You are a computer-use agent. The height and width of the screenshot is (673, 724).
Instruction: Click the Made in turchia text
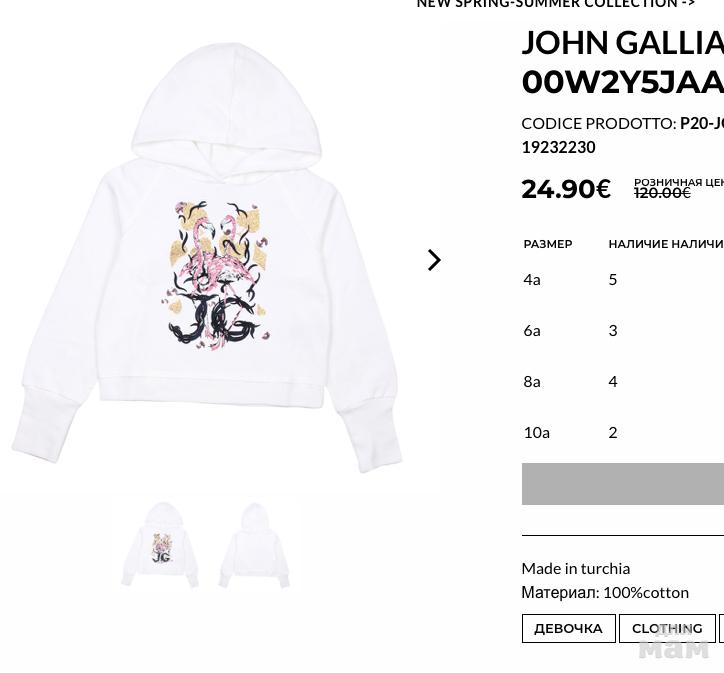click(x=575, y=568)
